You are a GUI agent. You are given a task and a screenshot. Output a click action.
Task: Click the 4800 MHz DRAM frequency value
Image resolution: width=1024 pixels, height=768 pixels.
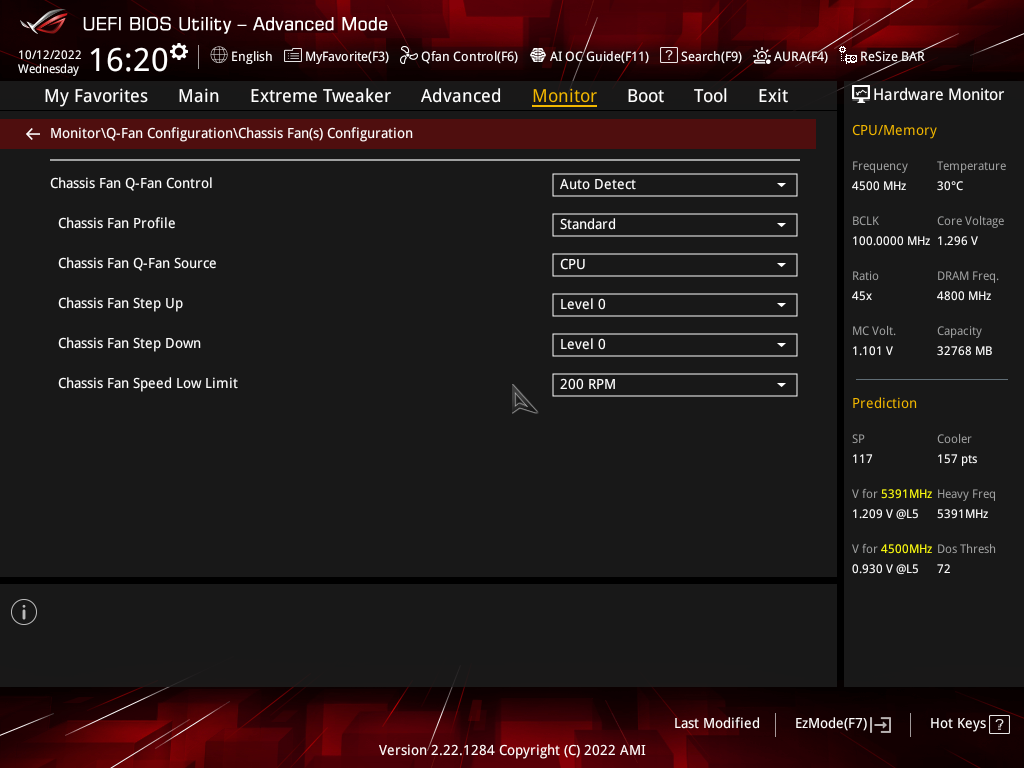coord(964,296)
